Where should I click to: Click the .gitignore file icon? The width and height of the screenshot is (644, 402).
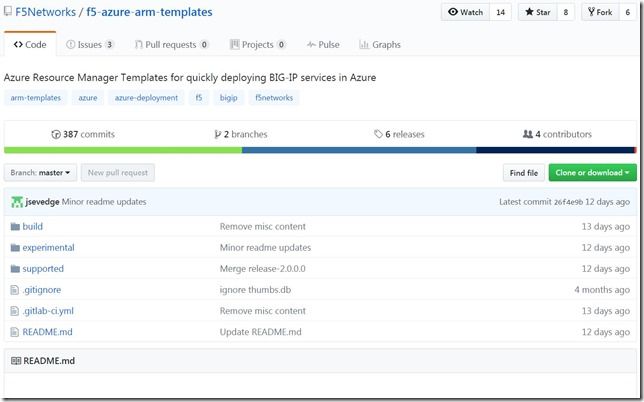[x=15, y=290]
